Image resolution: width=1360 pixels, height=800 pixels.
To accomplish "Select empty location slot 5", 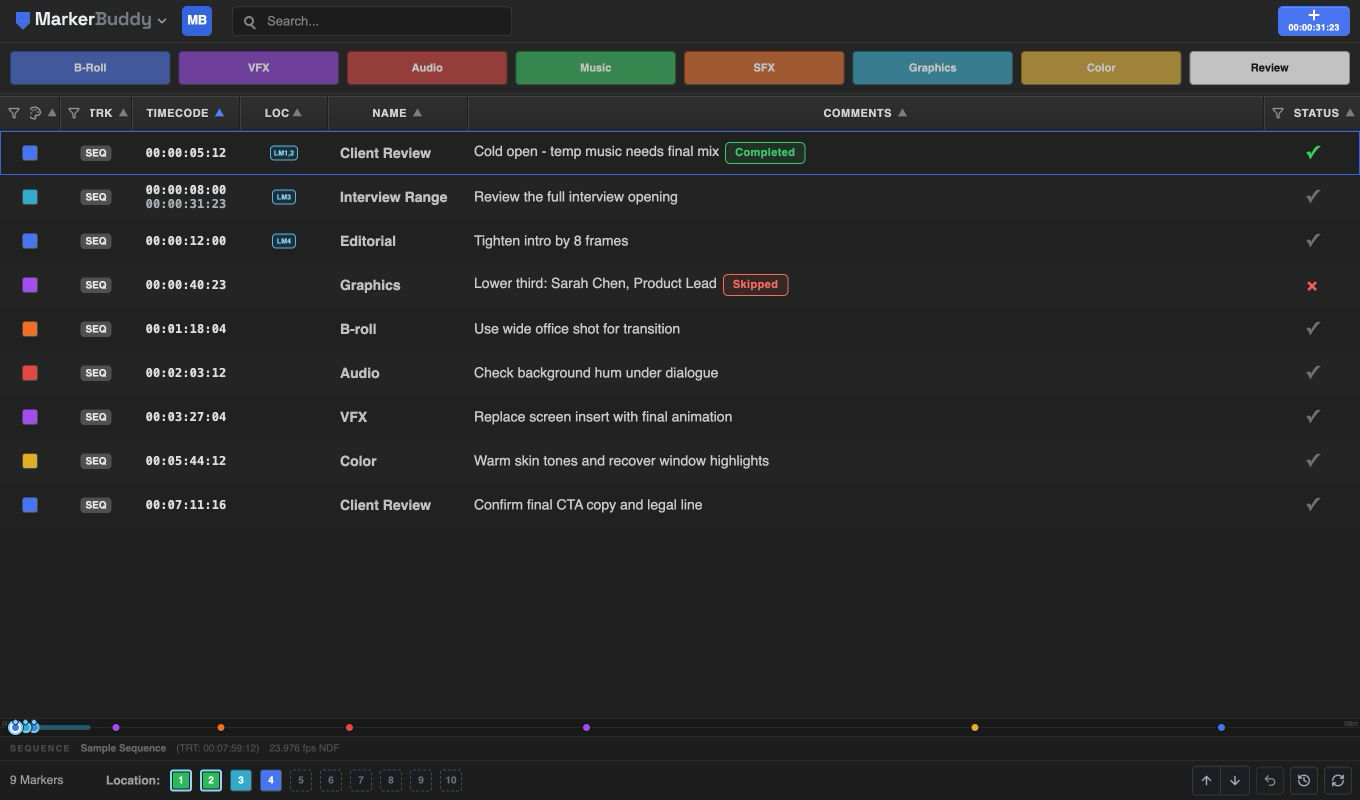I will point(301,780).
